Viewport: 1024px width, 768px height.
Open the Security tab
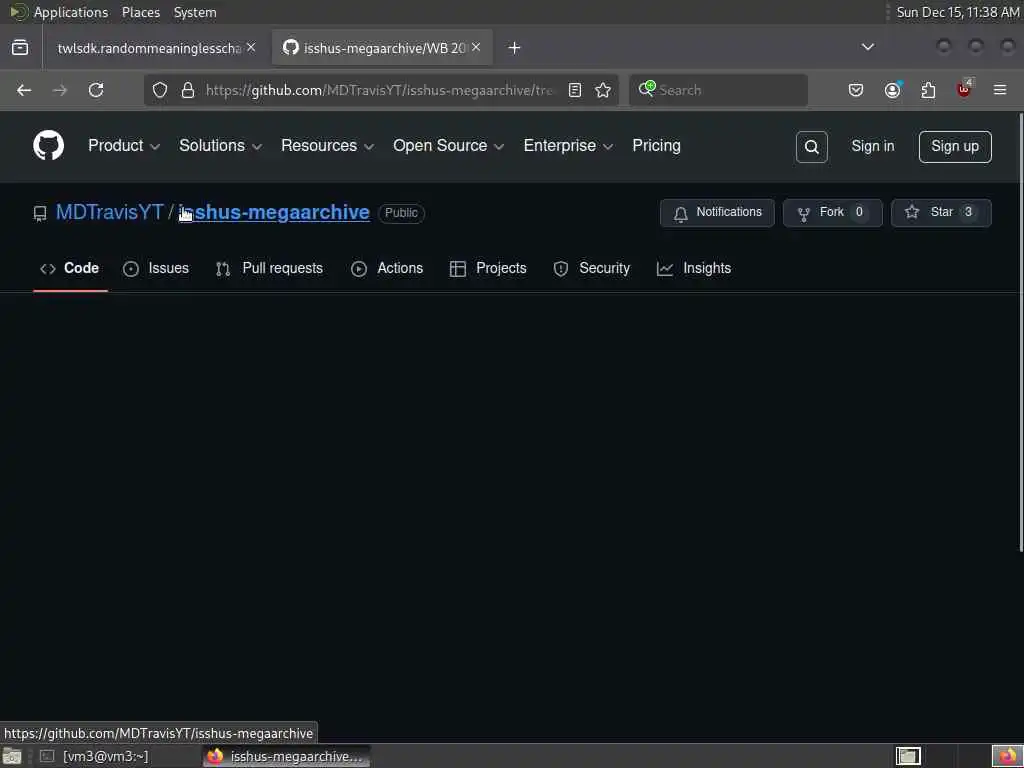click(x=592, y=268)
